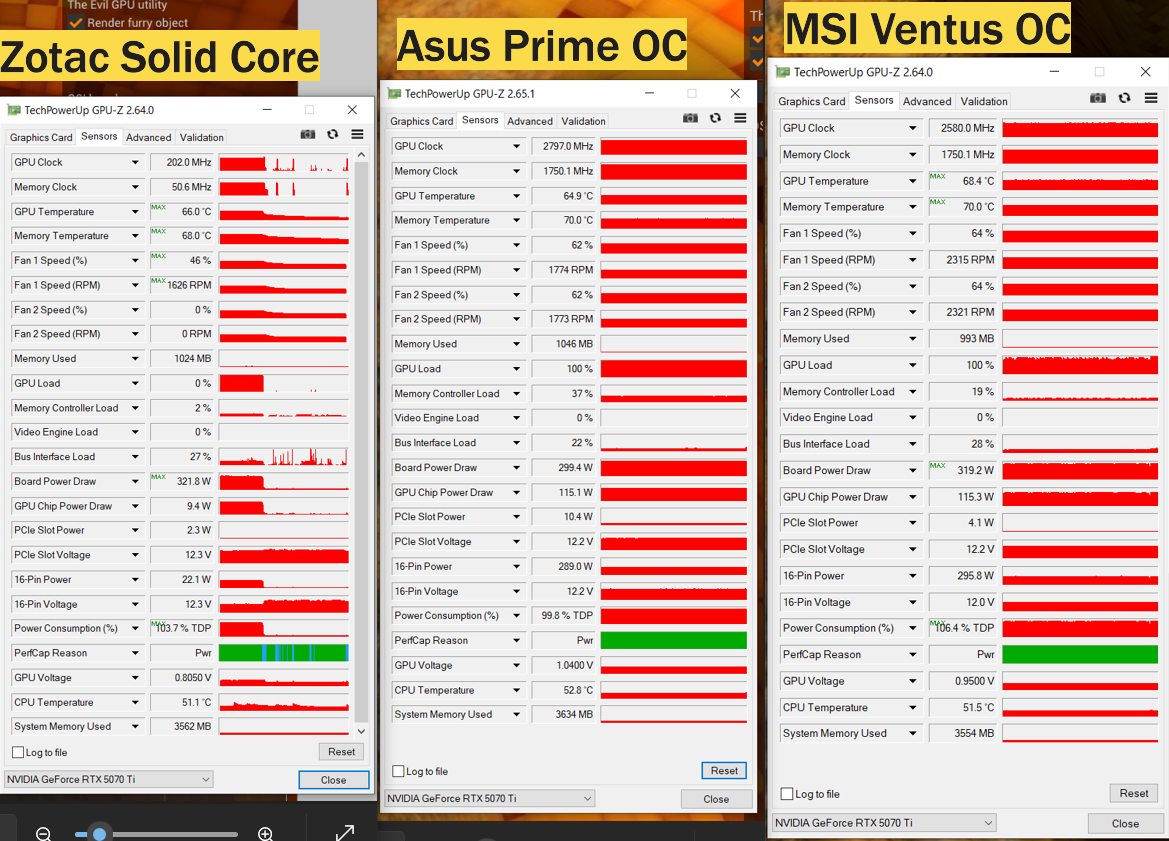Screen dimensions: 1169x841
Task: Click screenshot camera icon in MSI GPU-Z window
Action: tap(1097, 98)
